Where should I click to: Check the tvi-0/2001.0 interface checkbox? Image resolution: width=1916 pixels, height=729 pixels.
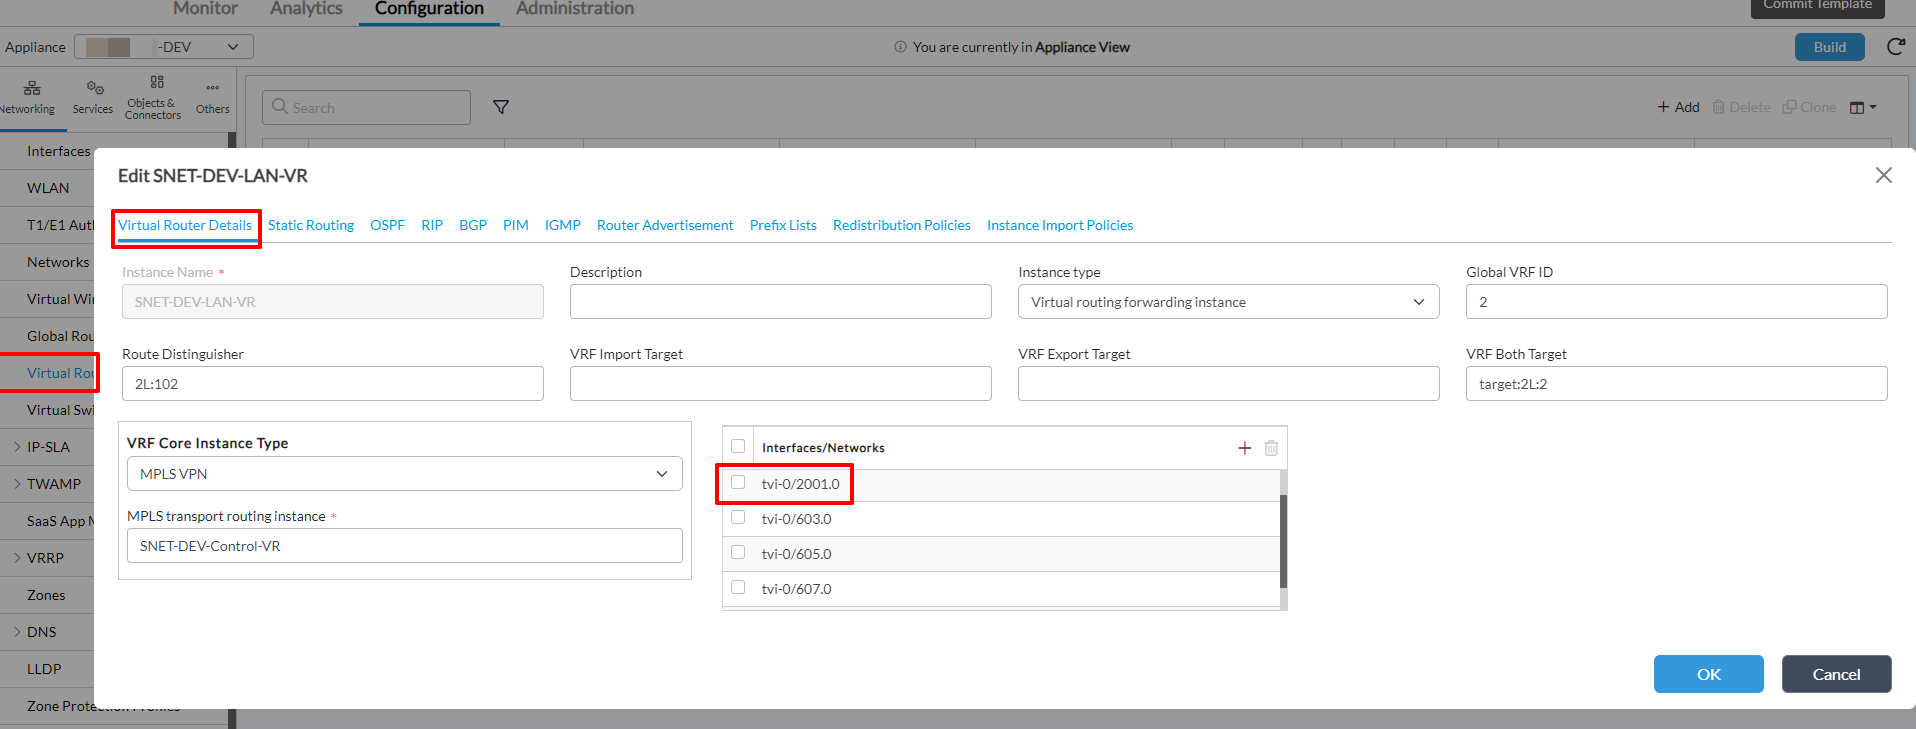[x=738, y=482]
